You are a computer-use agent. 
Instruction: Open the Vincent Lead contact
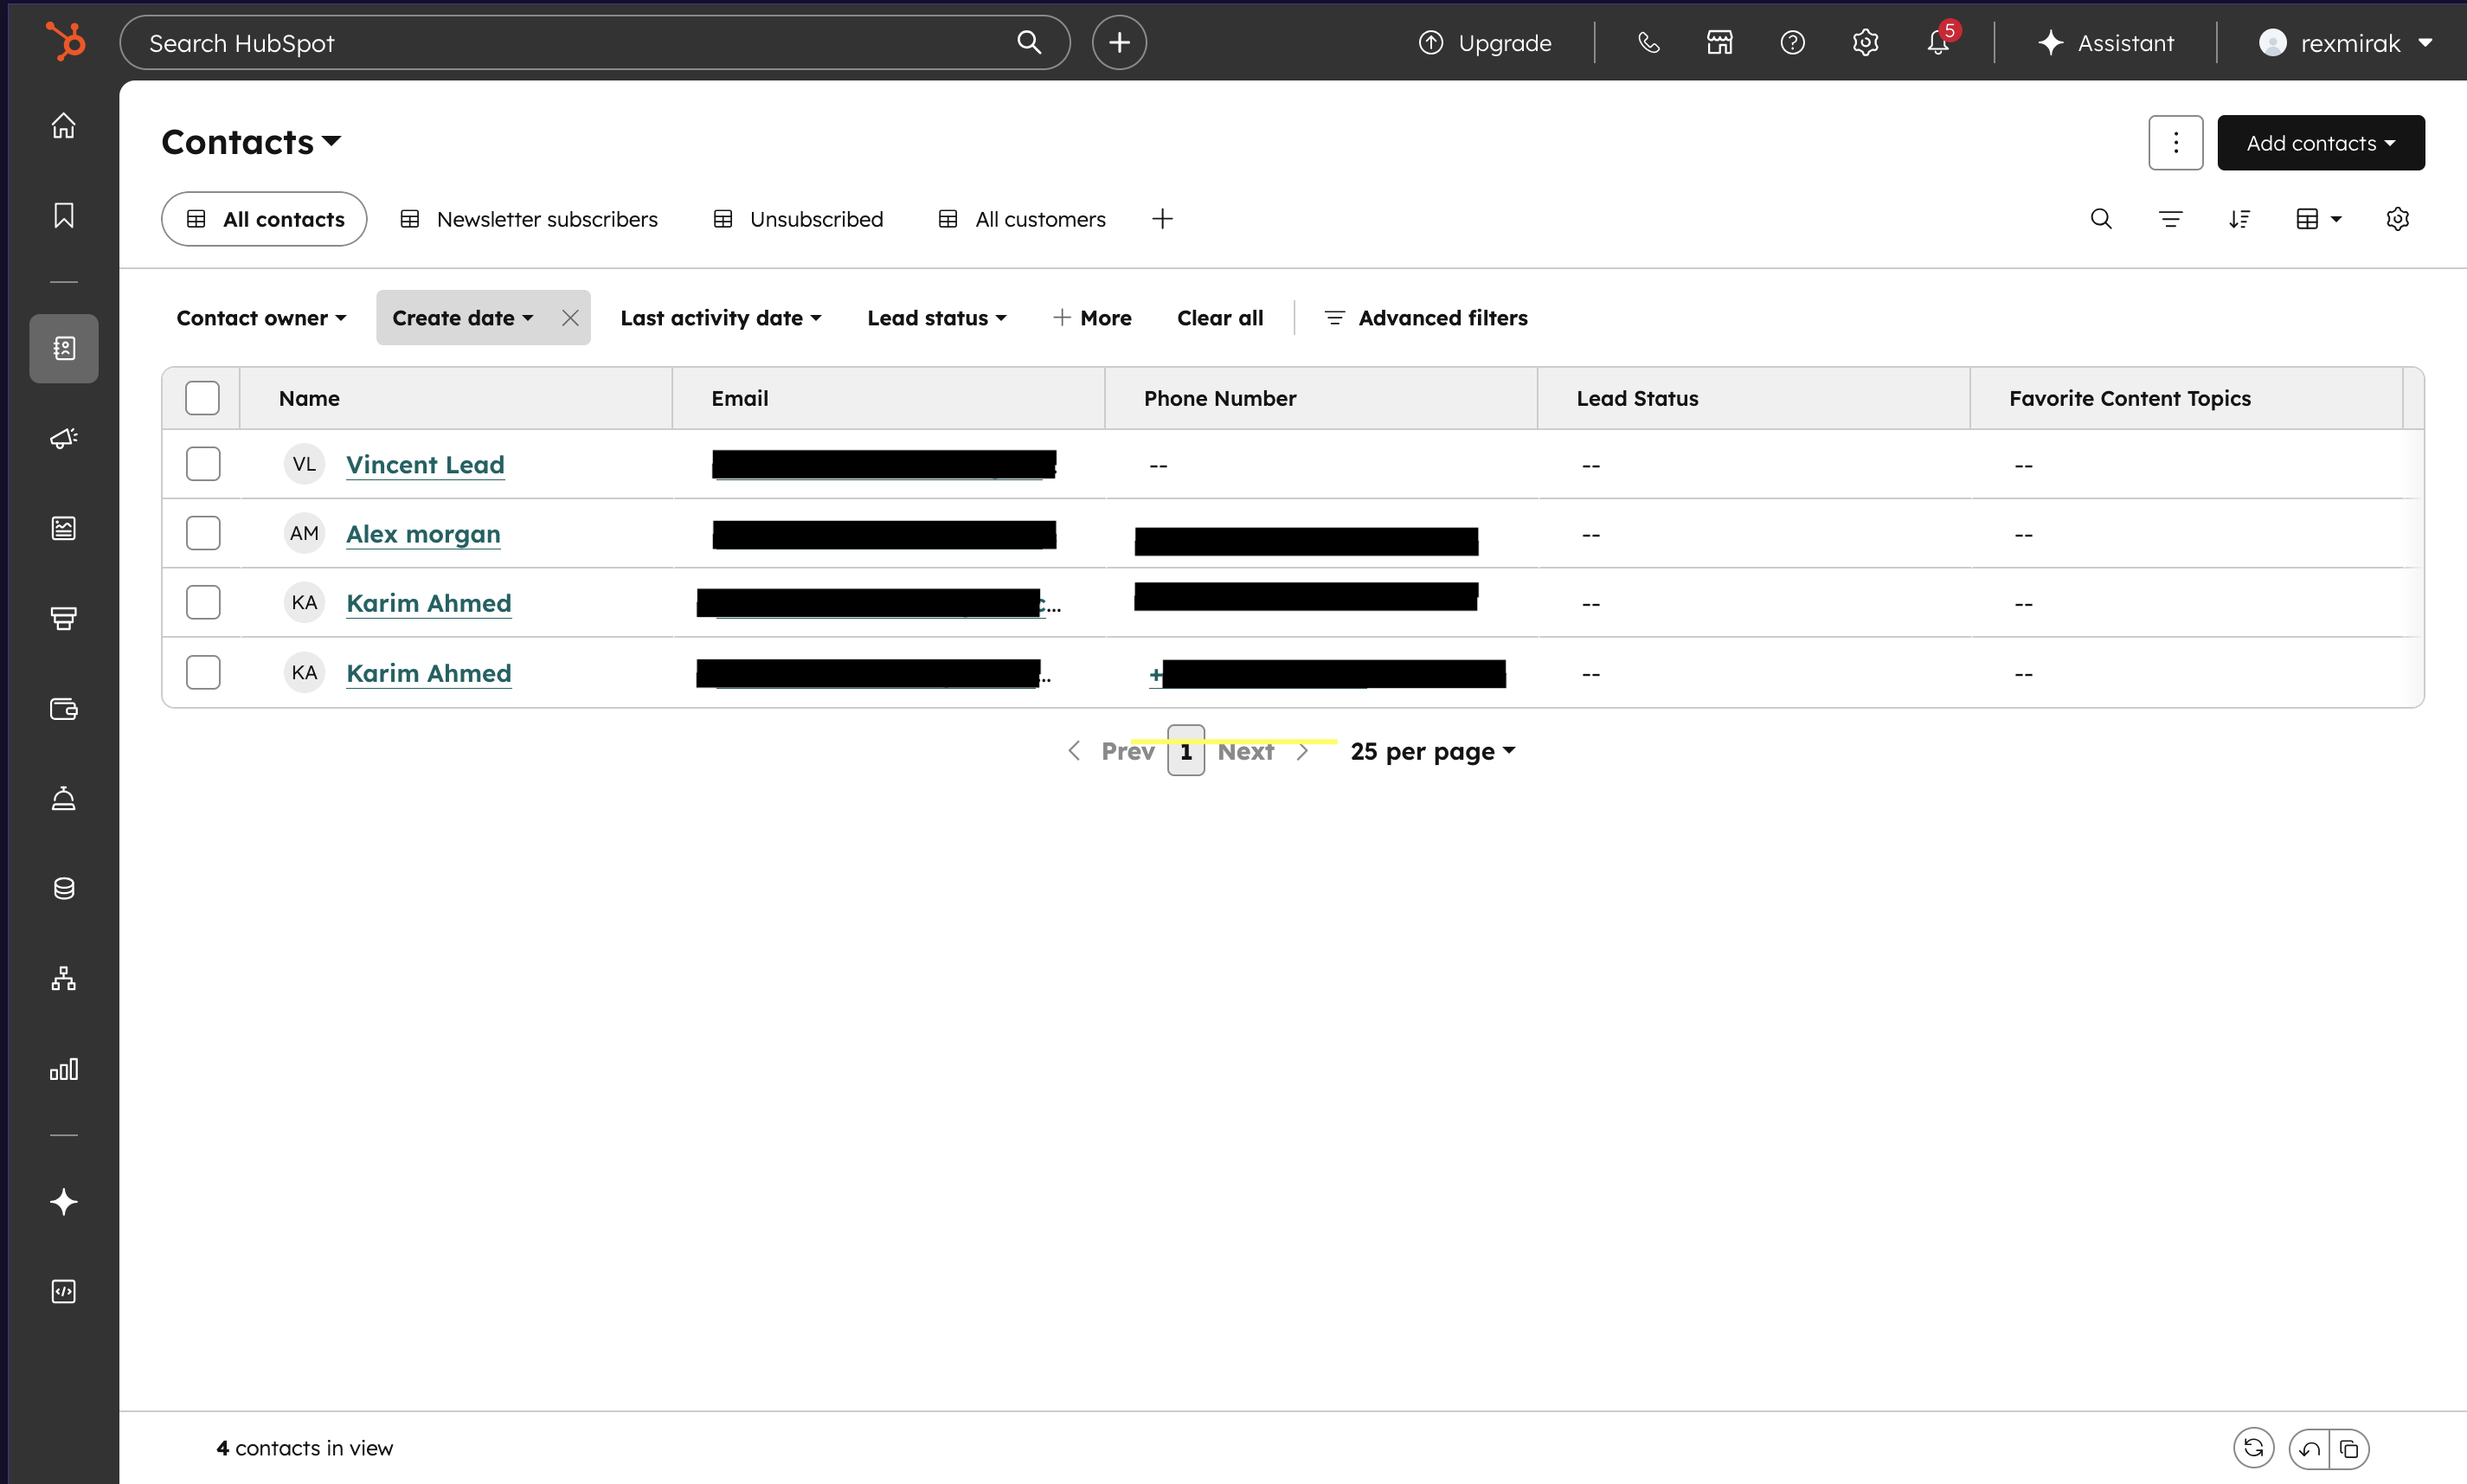tap(425, 464)
